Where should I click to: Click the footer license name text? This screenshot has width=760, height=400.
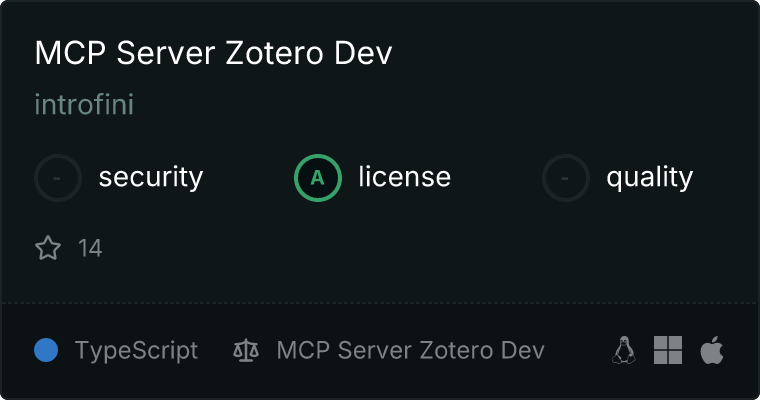point(410,351)
